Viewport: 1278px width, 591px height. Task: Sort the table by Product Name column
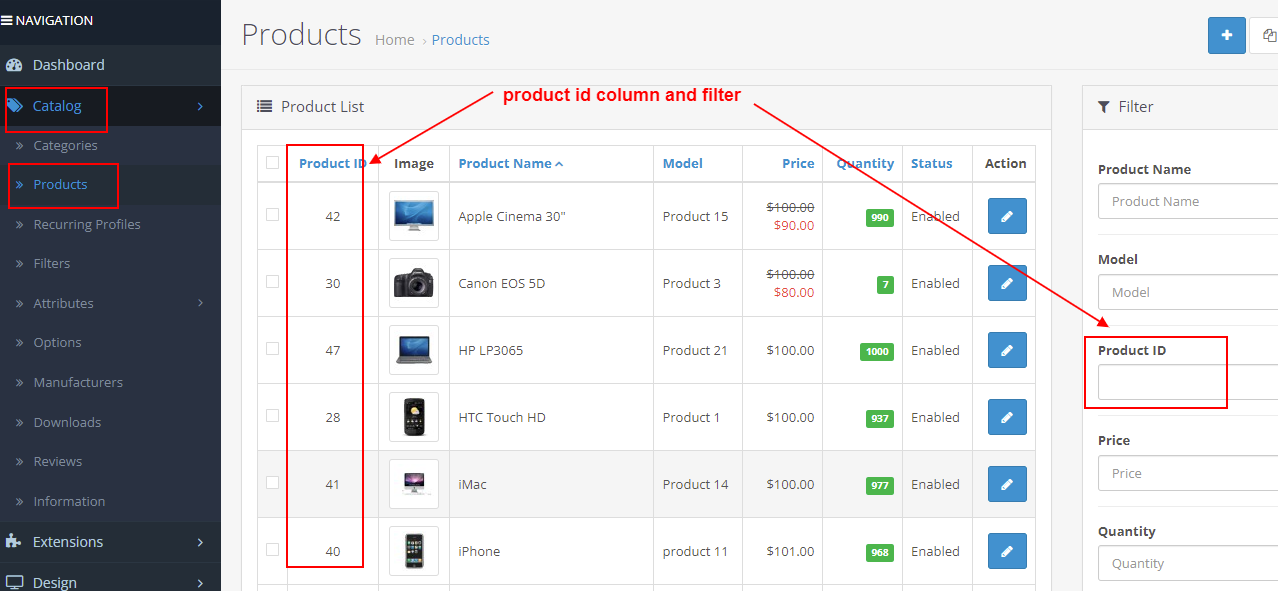coord(505,163)
